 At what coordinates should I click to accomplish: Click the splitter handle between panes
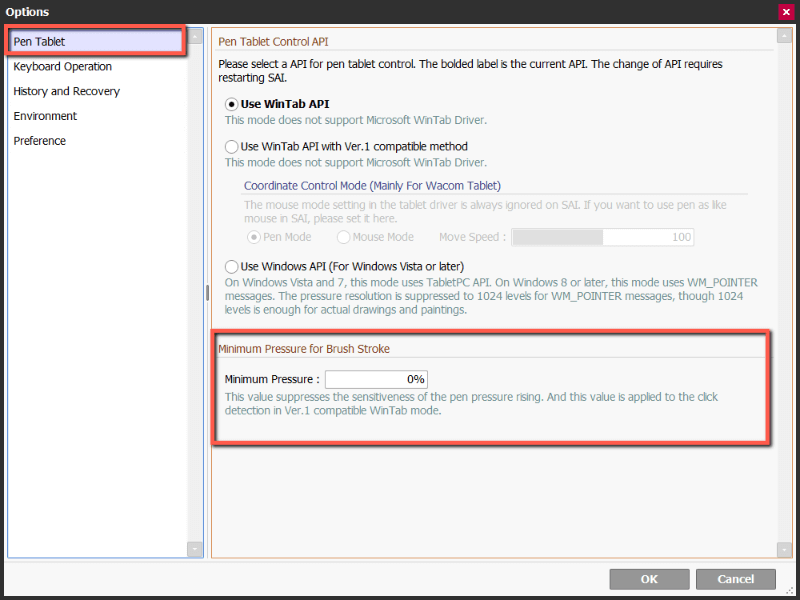[207, 292]
